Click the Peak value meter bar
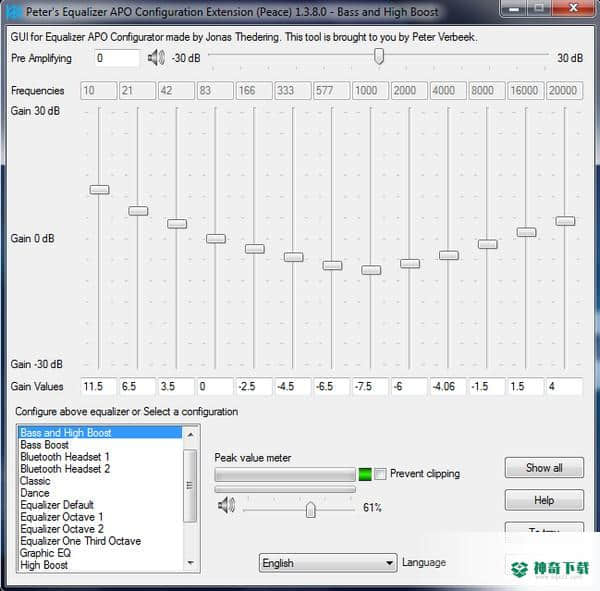The height and width of the screenshot is (591, 600). click(285, 475)
